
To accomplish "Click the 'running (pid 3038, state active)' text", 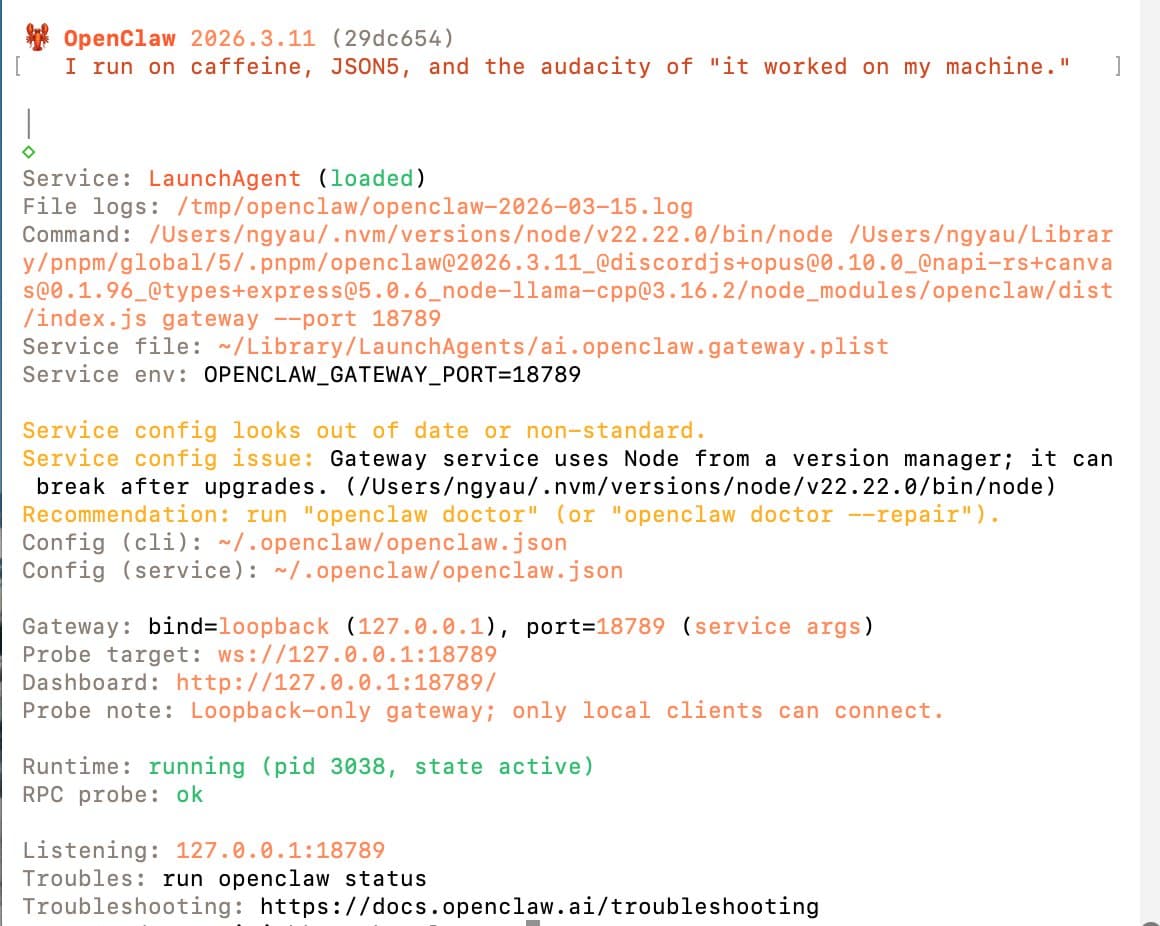I will 371,766.
